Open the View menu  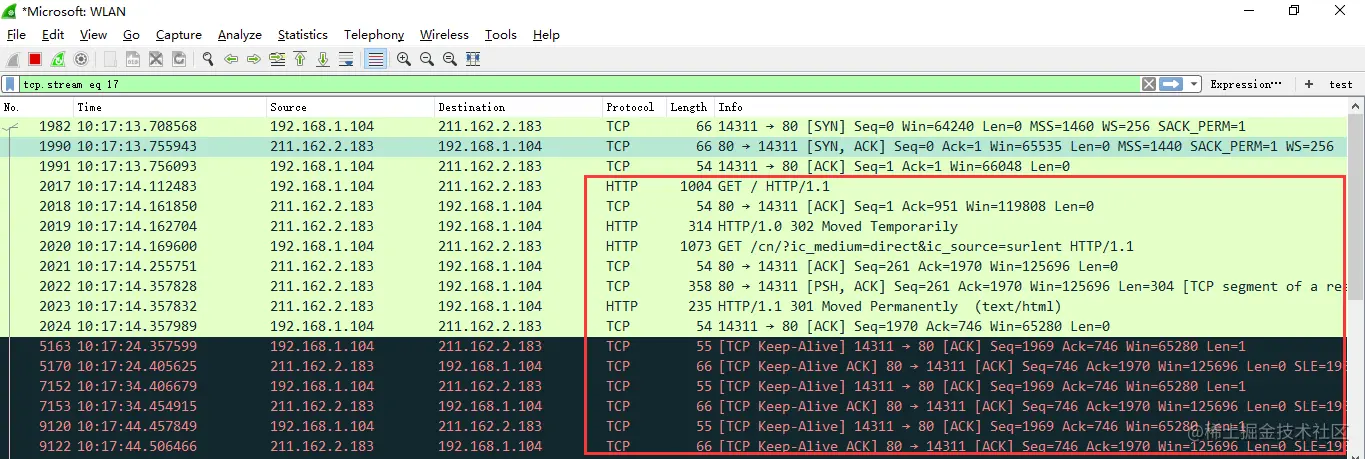pos(93,35)
